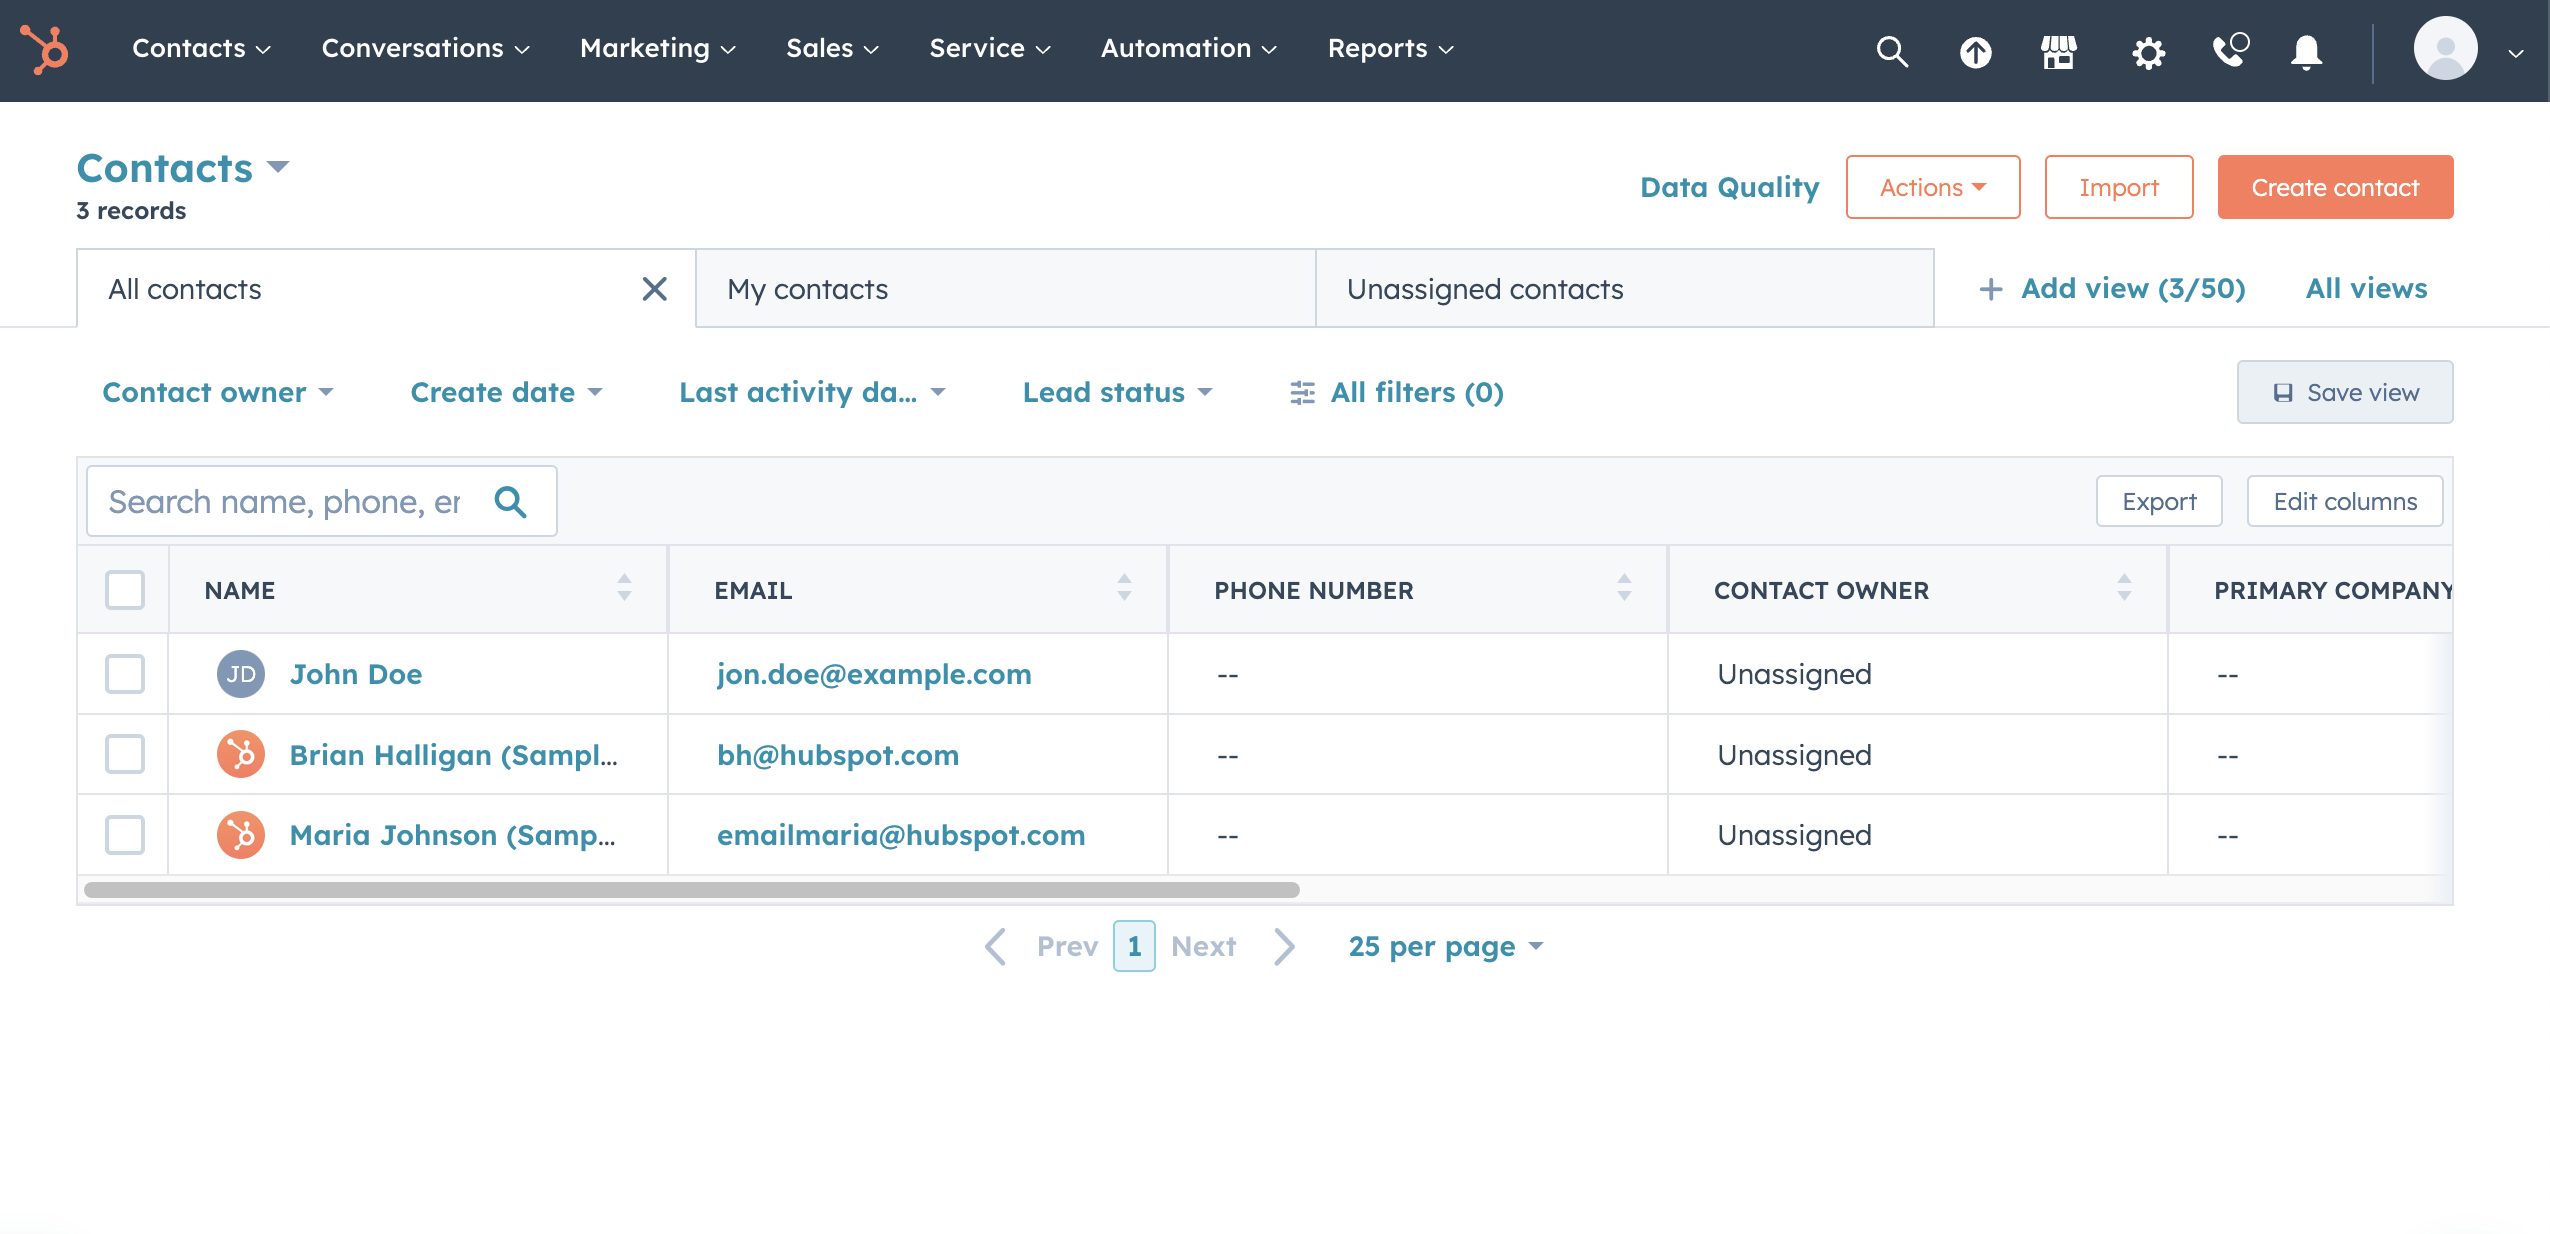Click the upgrade arrow icon
The height and width of the screenshot is (1234, 2550).
pyautogui.click(x=1975, y=51)
